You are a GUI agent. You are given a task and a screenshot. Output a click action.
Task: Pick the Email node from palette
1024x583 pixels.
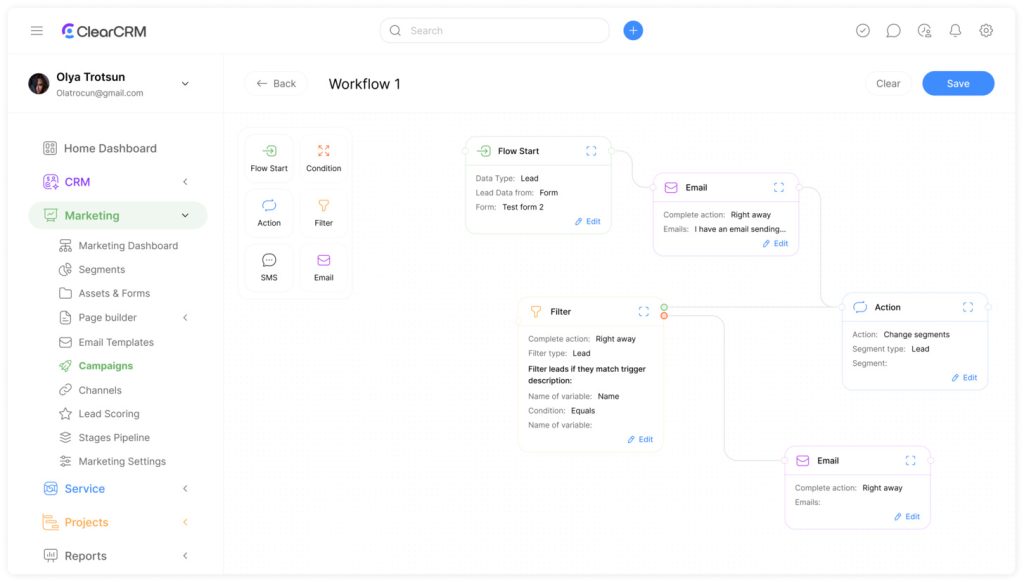tap(323, 267)
